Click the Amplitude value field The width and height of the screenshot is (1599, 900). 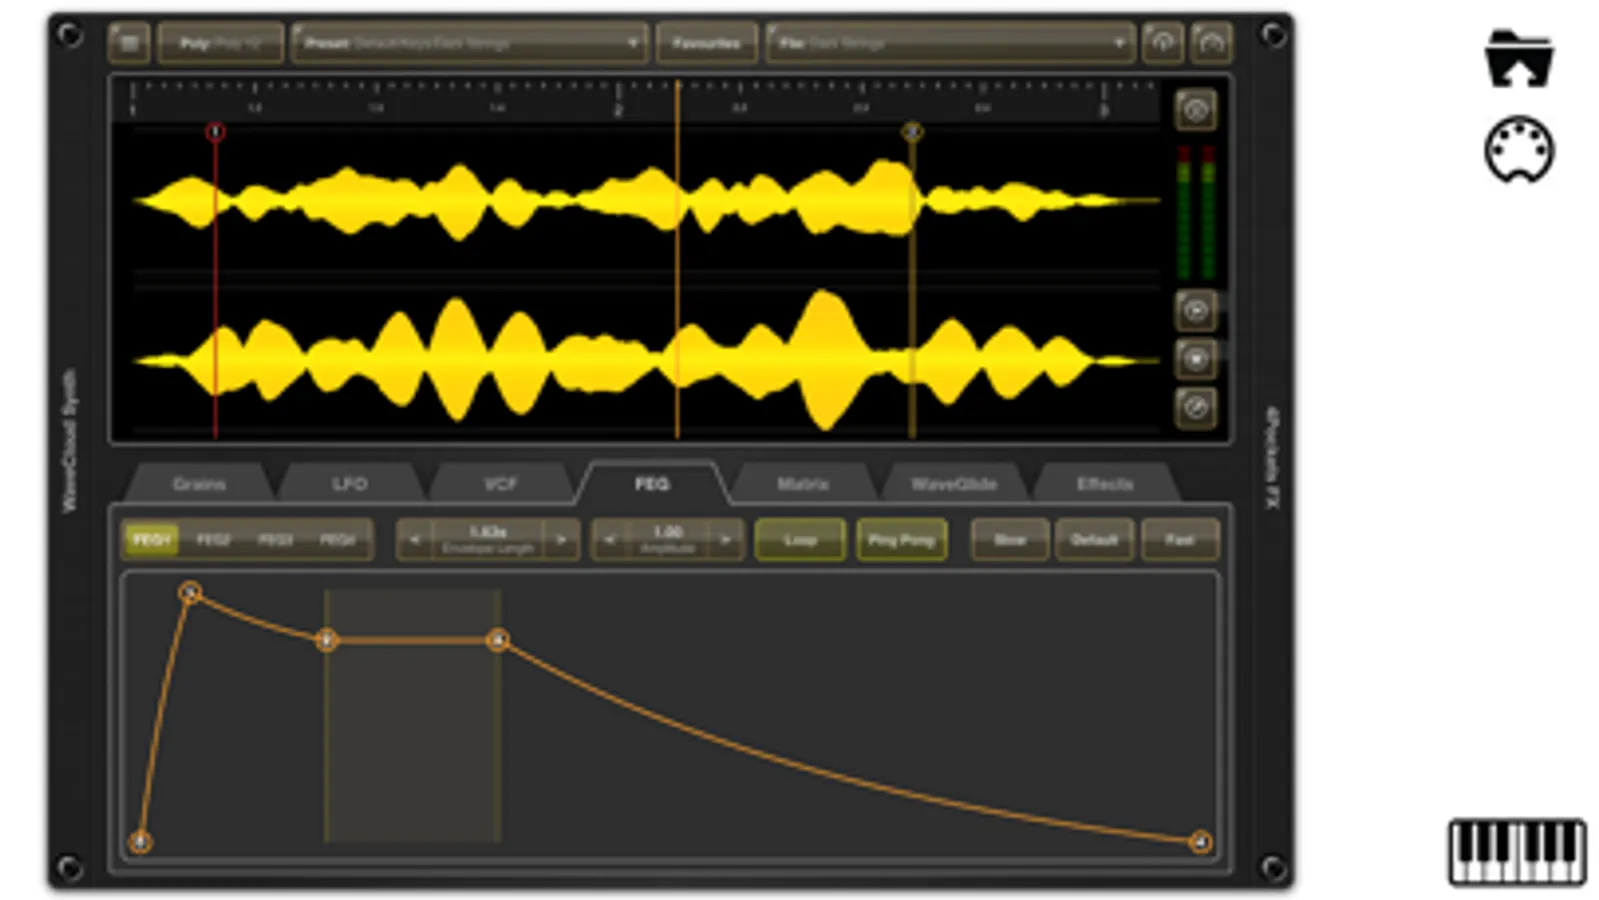(x=667, y=540)
